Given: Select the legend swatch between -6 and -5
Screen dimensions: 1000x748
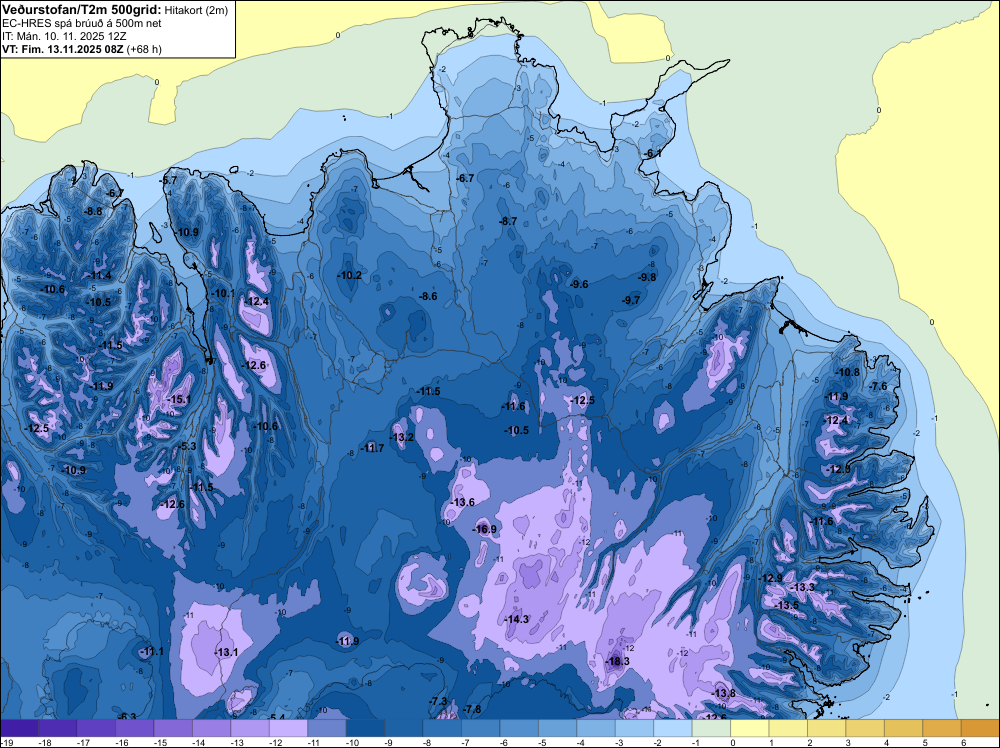Looking at the screenshot, I should (x=518, y=728).
